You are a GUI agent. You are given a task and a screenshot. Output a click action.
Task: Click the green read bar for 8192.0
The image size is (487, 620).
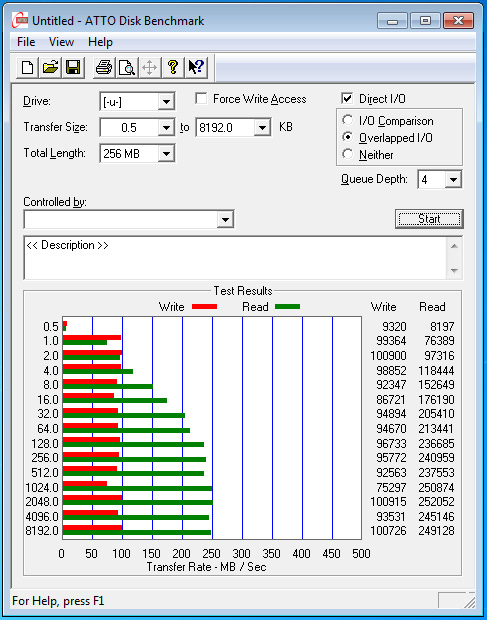pyautogui.click(x=137, y=533)
